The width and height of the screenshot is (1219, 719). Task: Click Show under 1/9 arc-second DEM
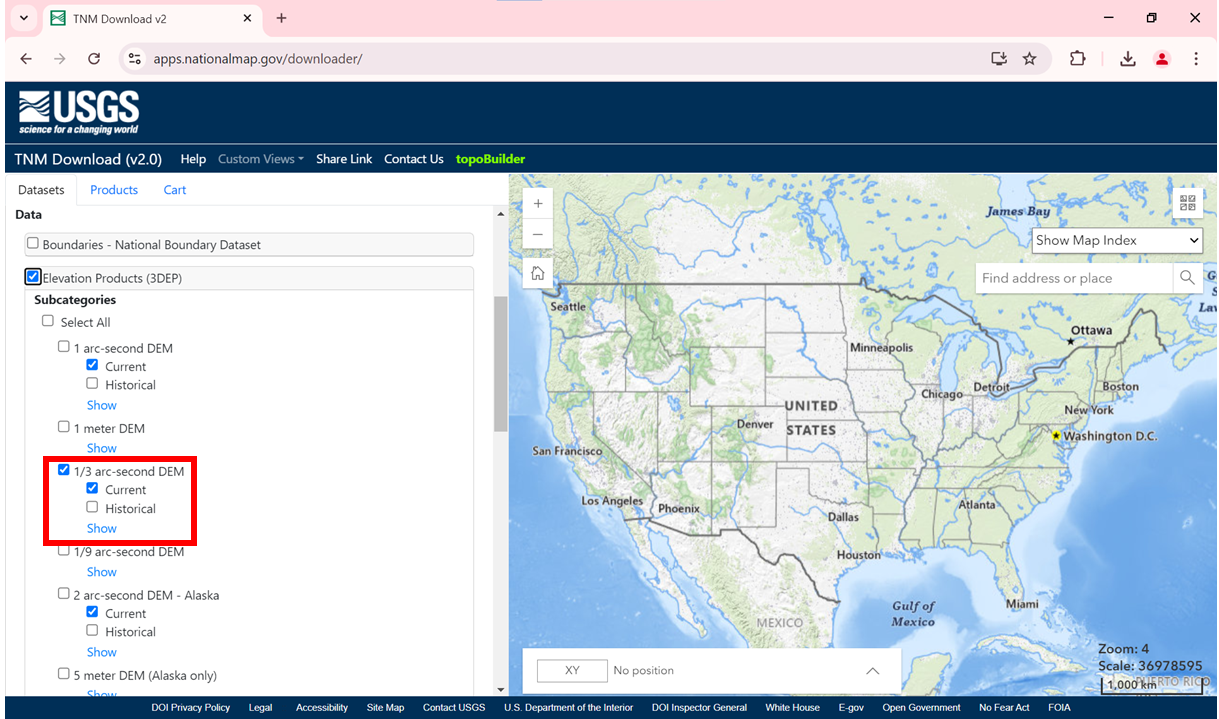(101, 572)
